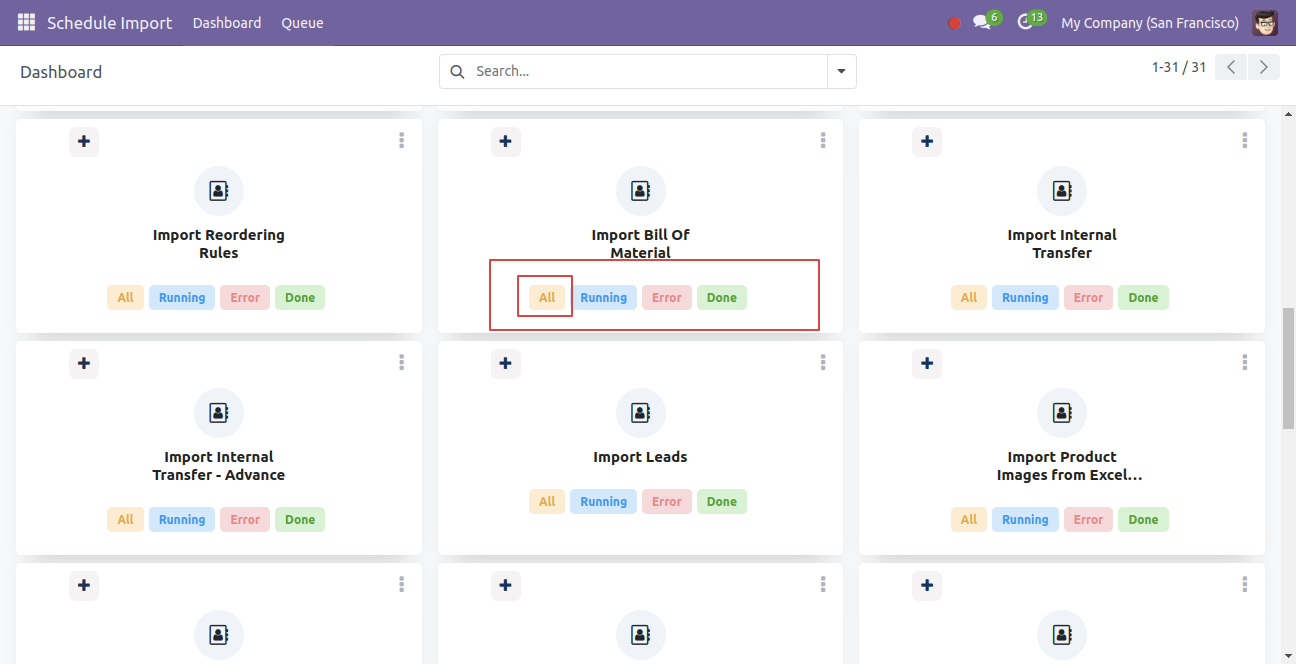Click plus icon on Import Internal Transfer - Advance card

click(x=84, y=363)
